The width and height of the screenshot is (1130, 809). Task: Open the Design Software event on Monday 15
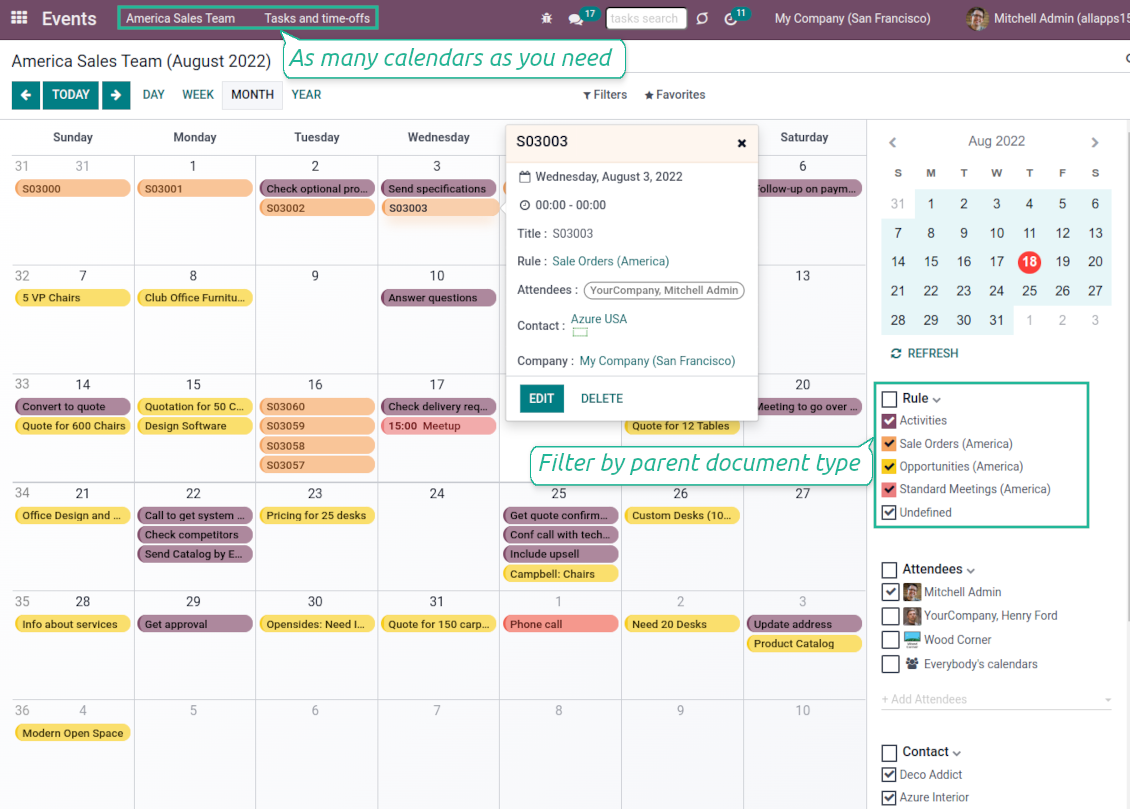click(194, 426)
